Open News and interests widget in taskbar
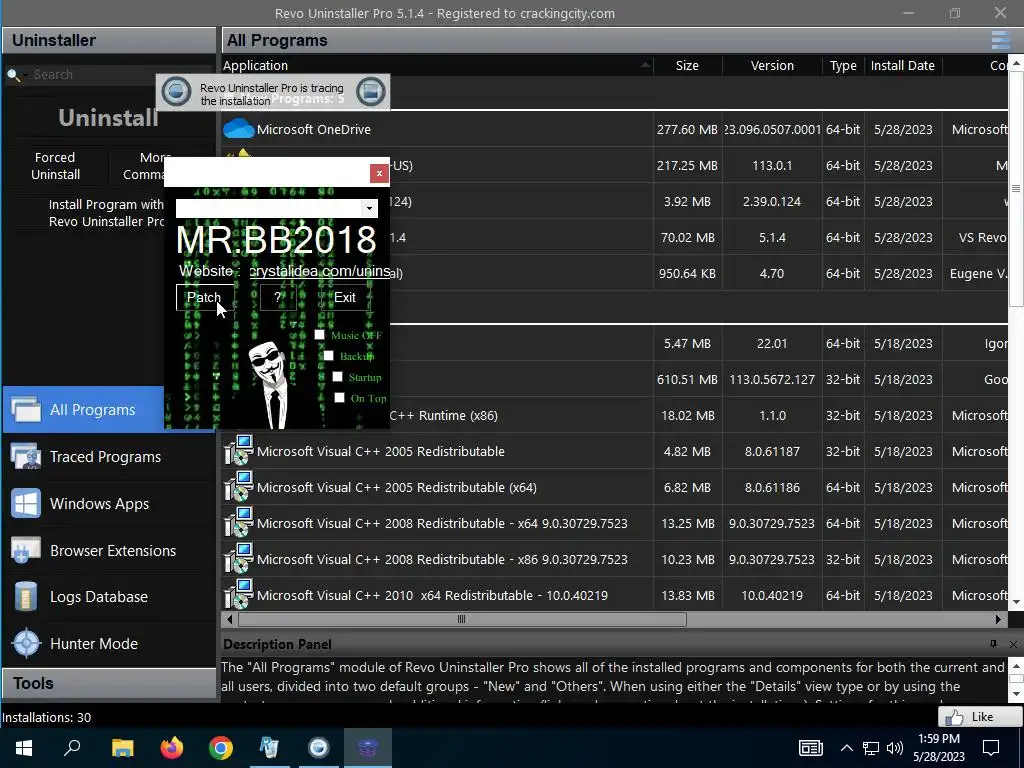The height and width of the screenshot is (768, 1024). [810, 748]
